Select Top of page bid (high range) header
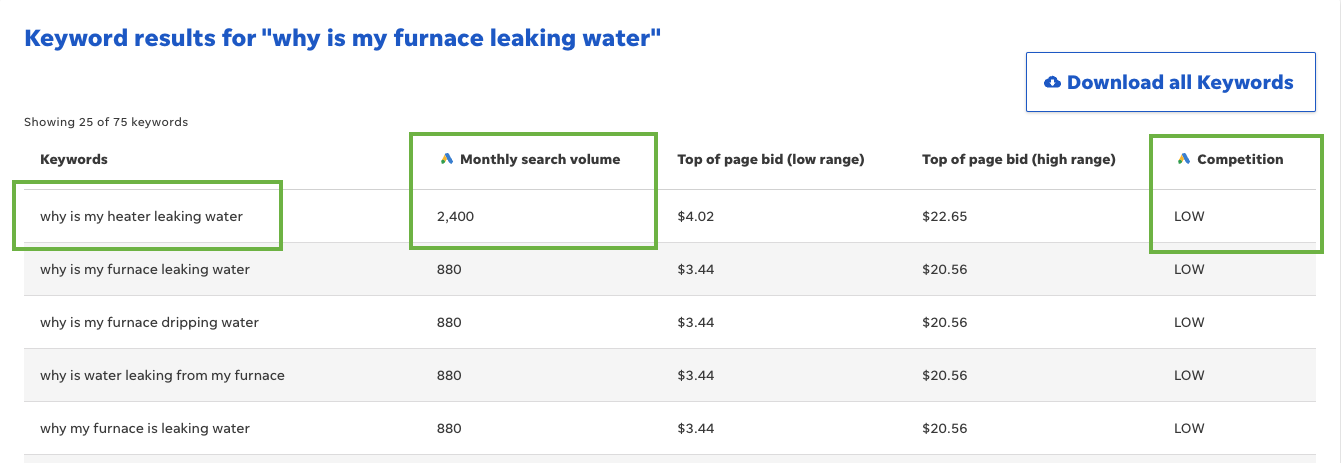Viewport: 1341px width, 463px height. point(1019,159)
